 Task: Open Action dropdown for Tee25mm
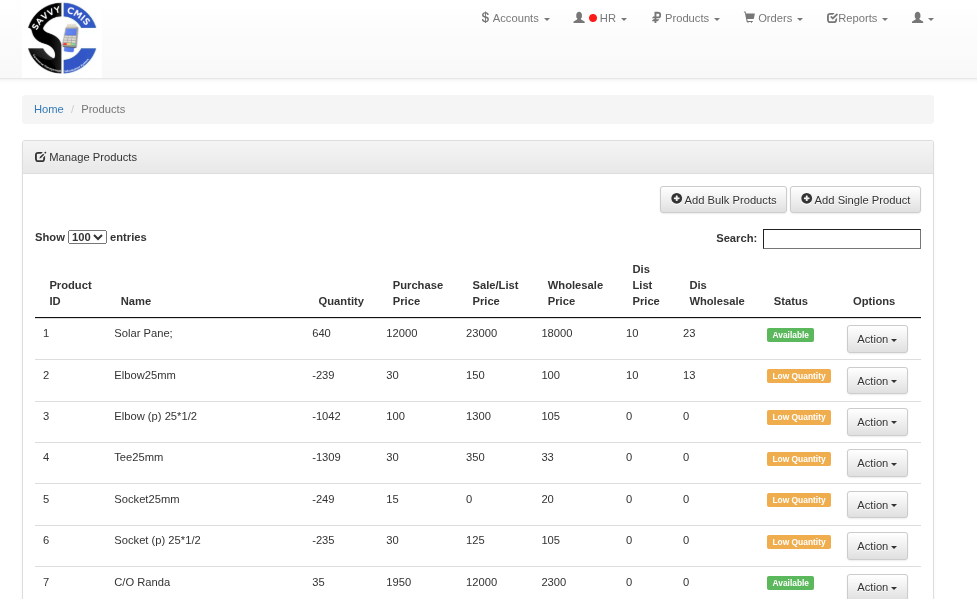tap(876, 463)
